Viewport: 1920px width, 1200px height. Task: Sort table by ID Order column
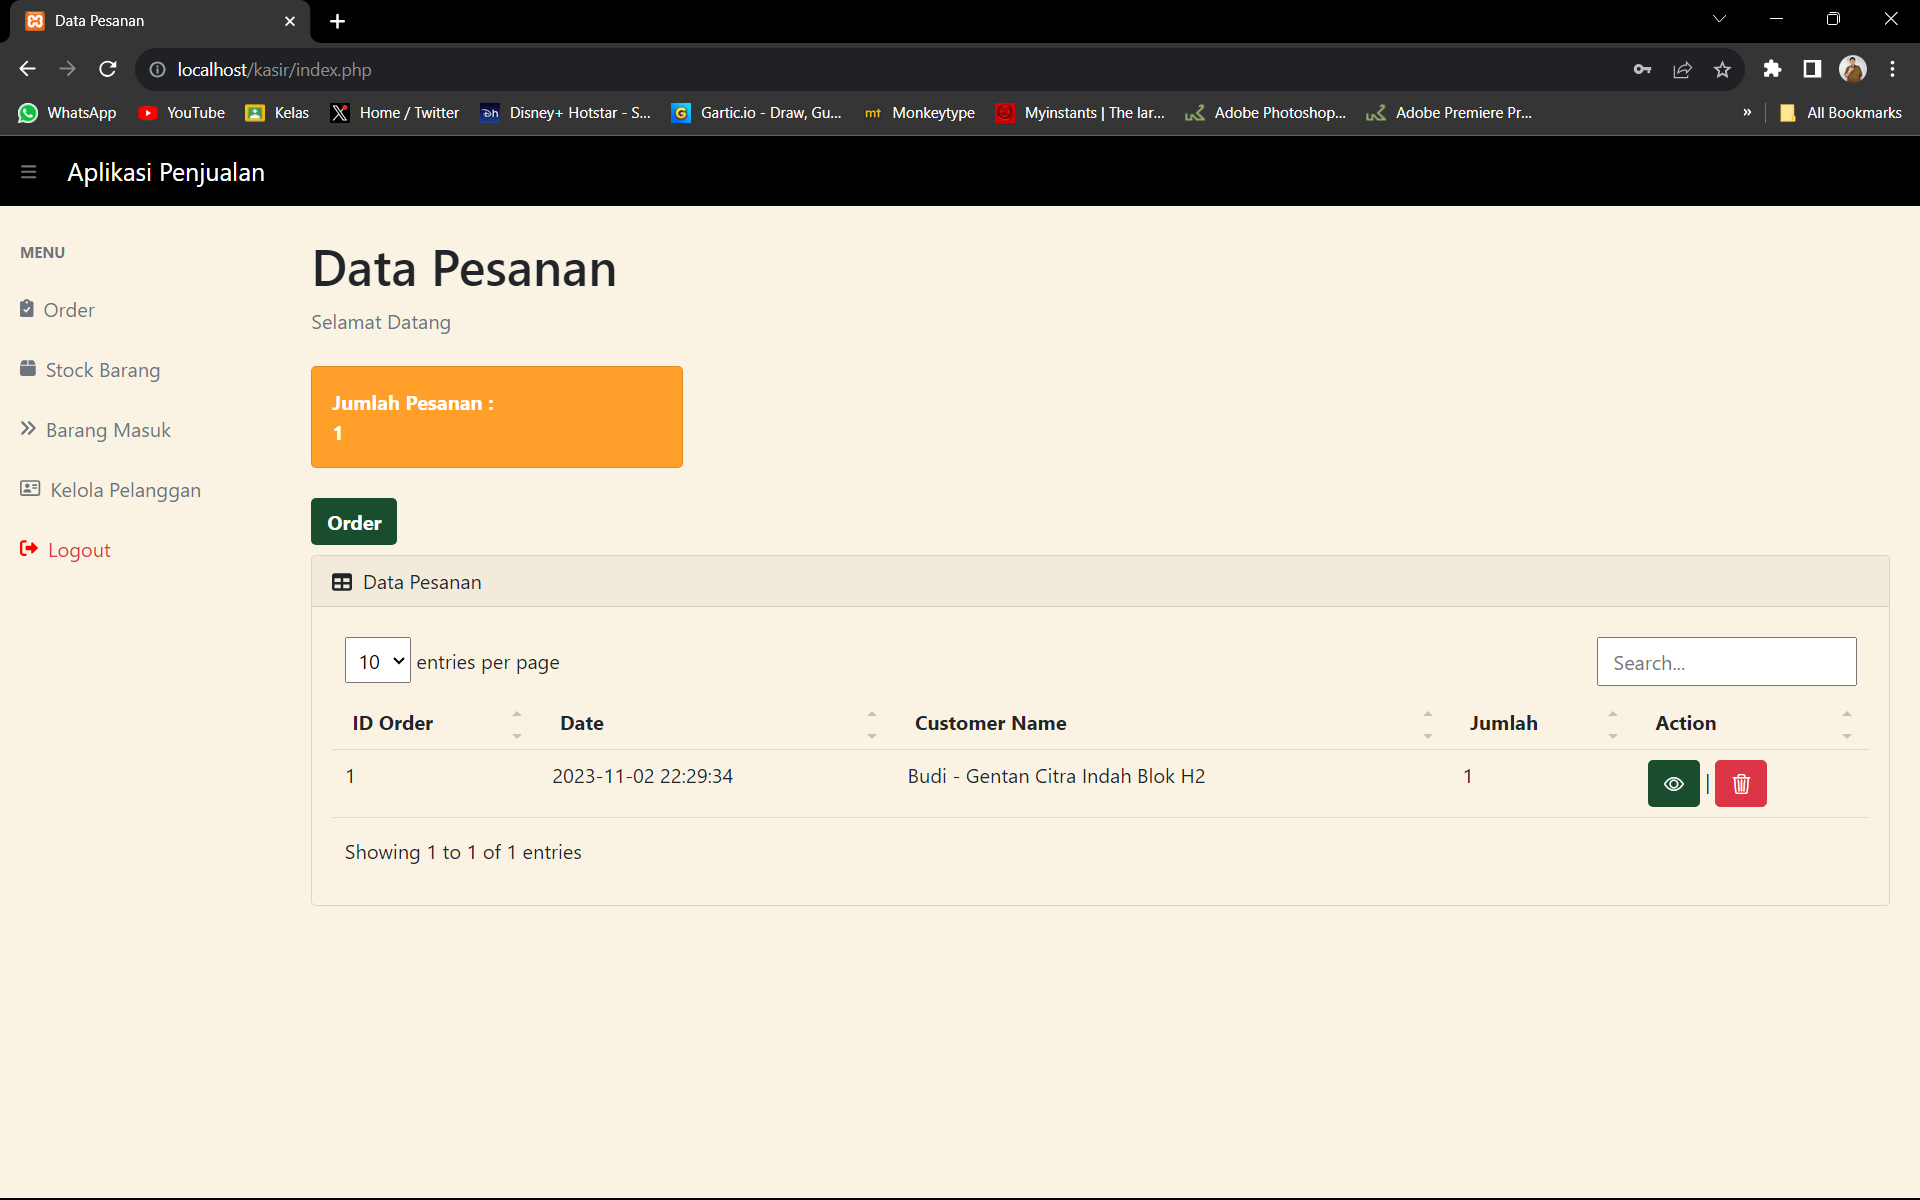click(393, 723)
